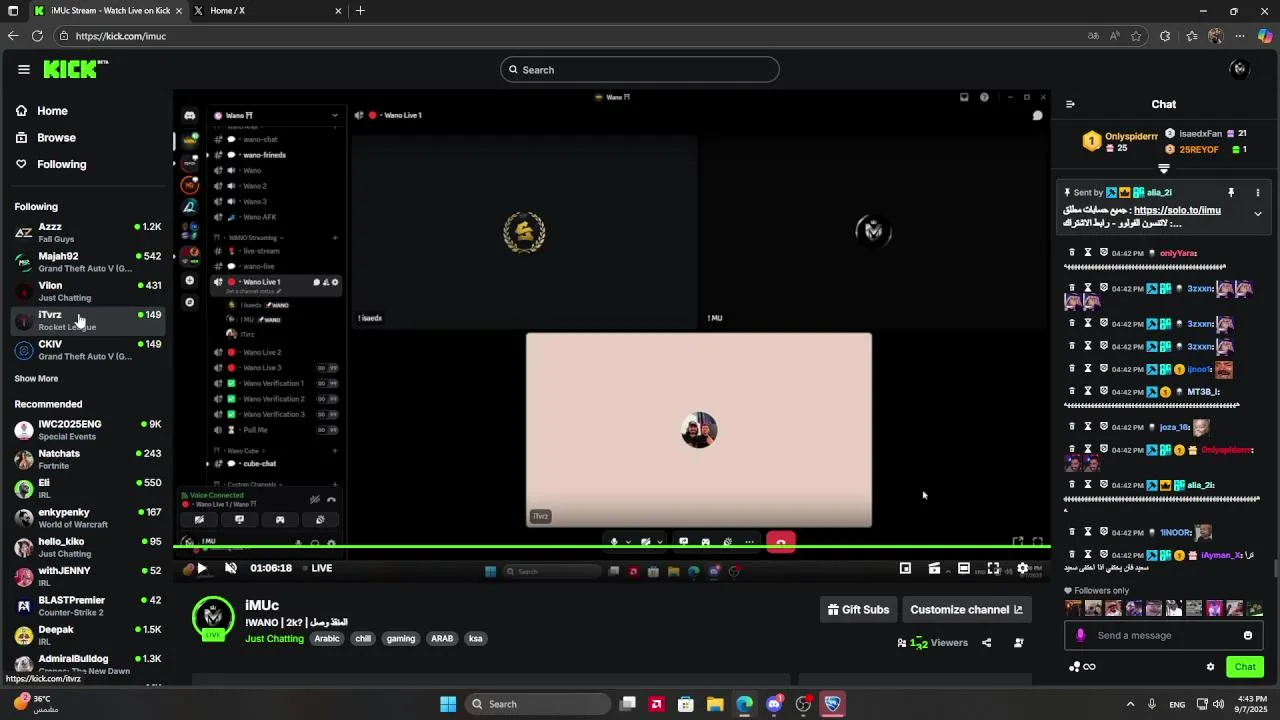Viewport: 1280px width, 720px height.
Task: Open the channel points icon below chat
Action: (x=1074, y=667)
